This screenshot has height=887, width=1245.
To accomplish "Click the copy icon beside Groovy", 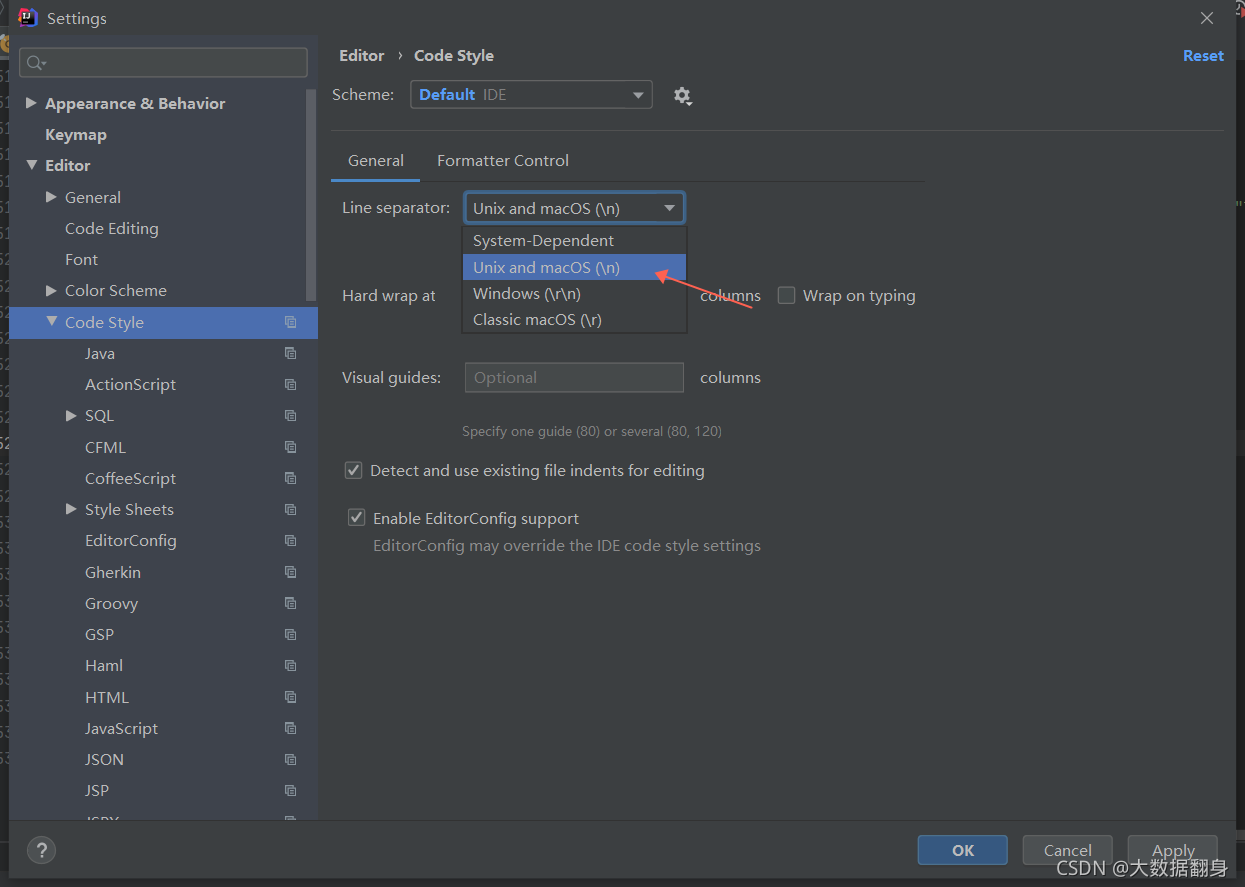I will [291, 603].
